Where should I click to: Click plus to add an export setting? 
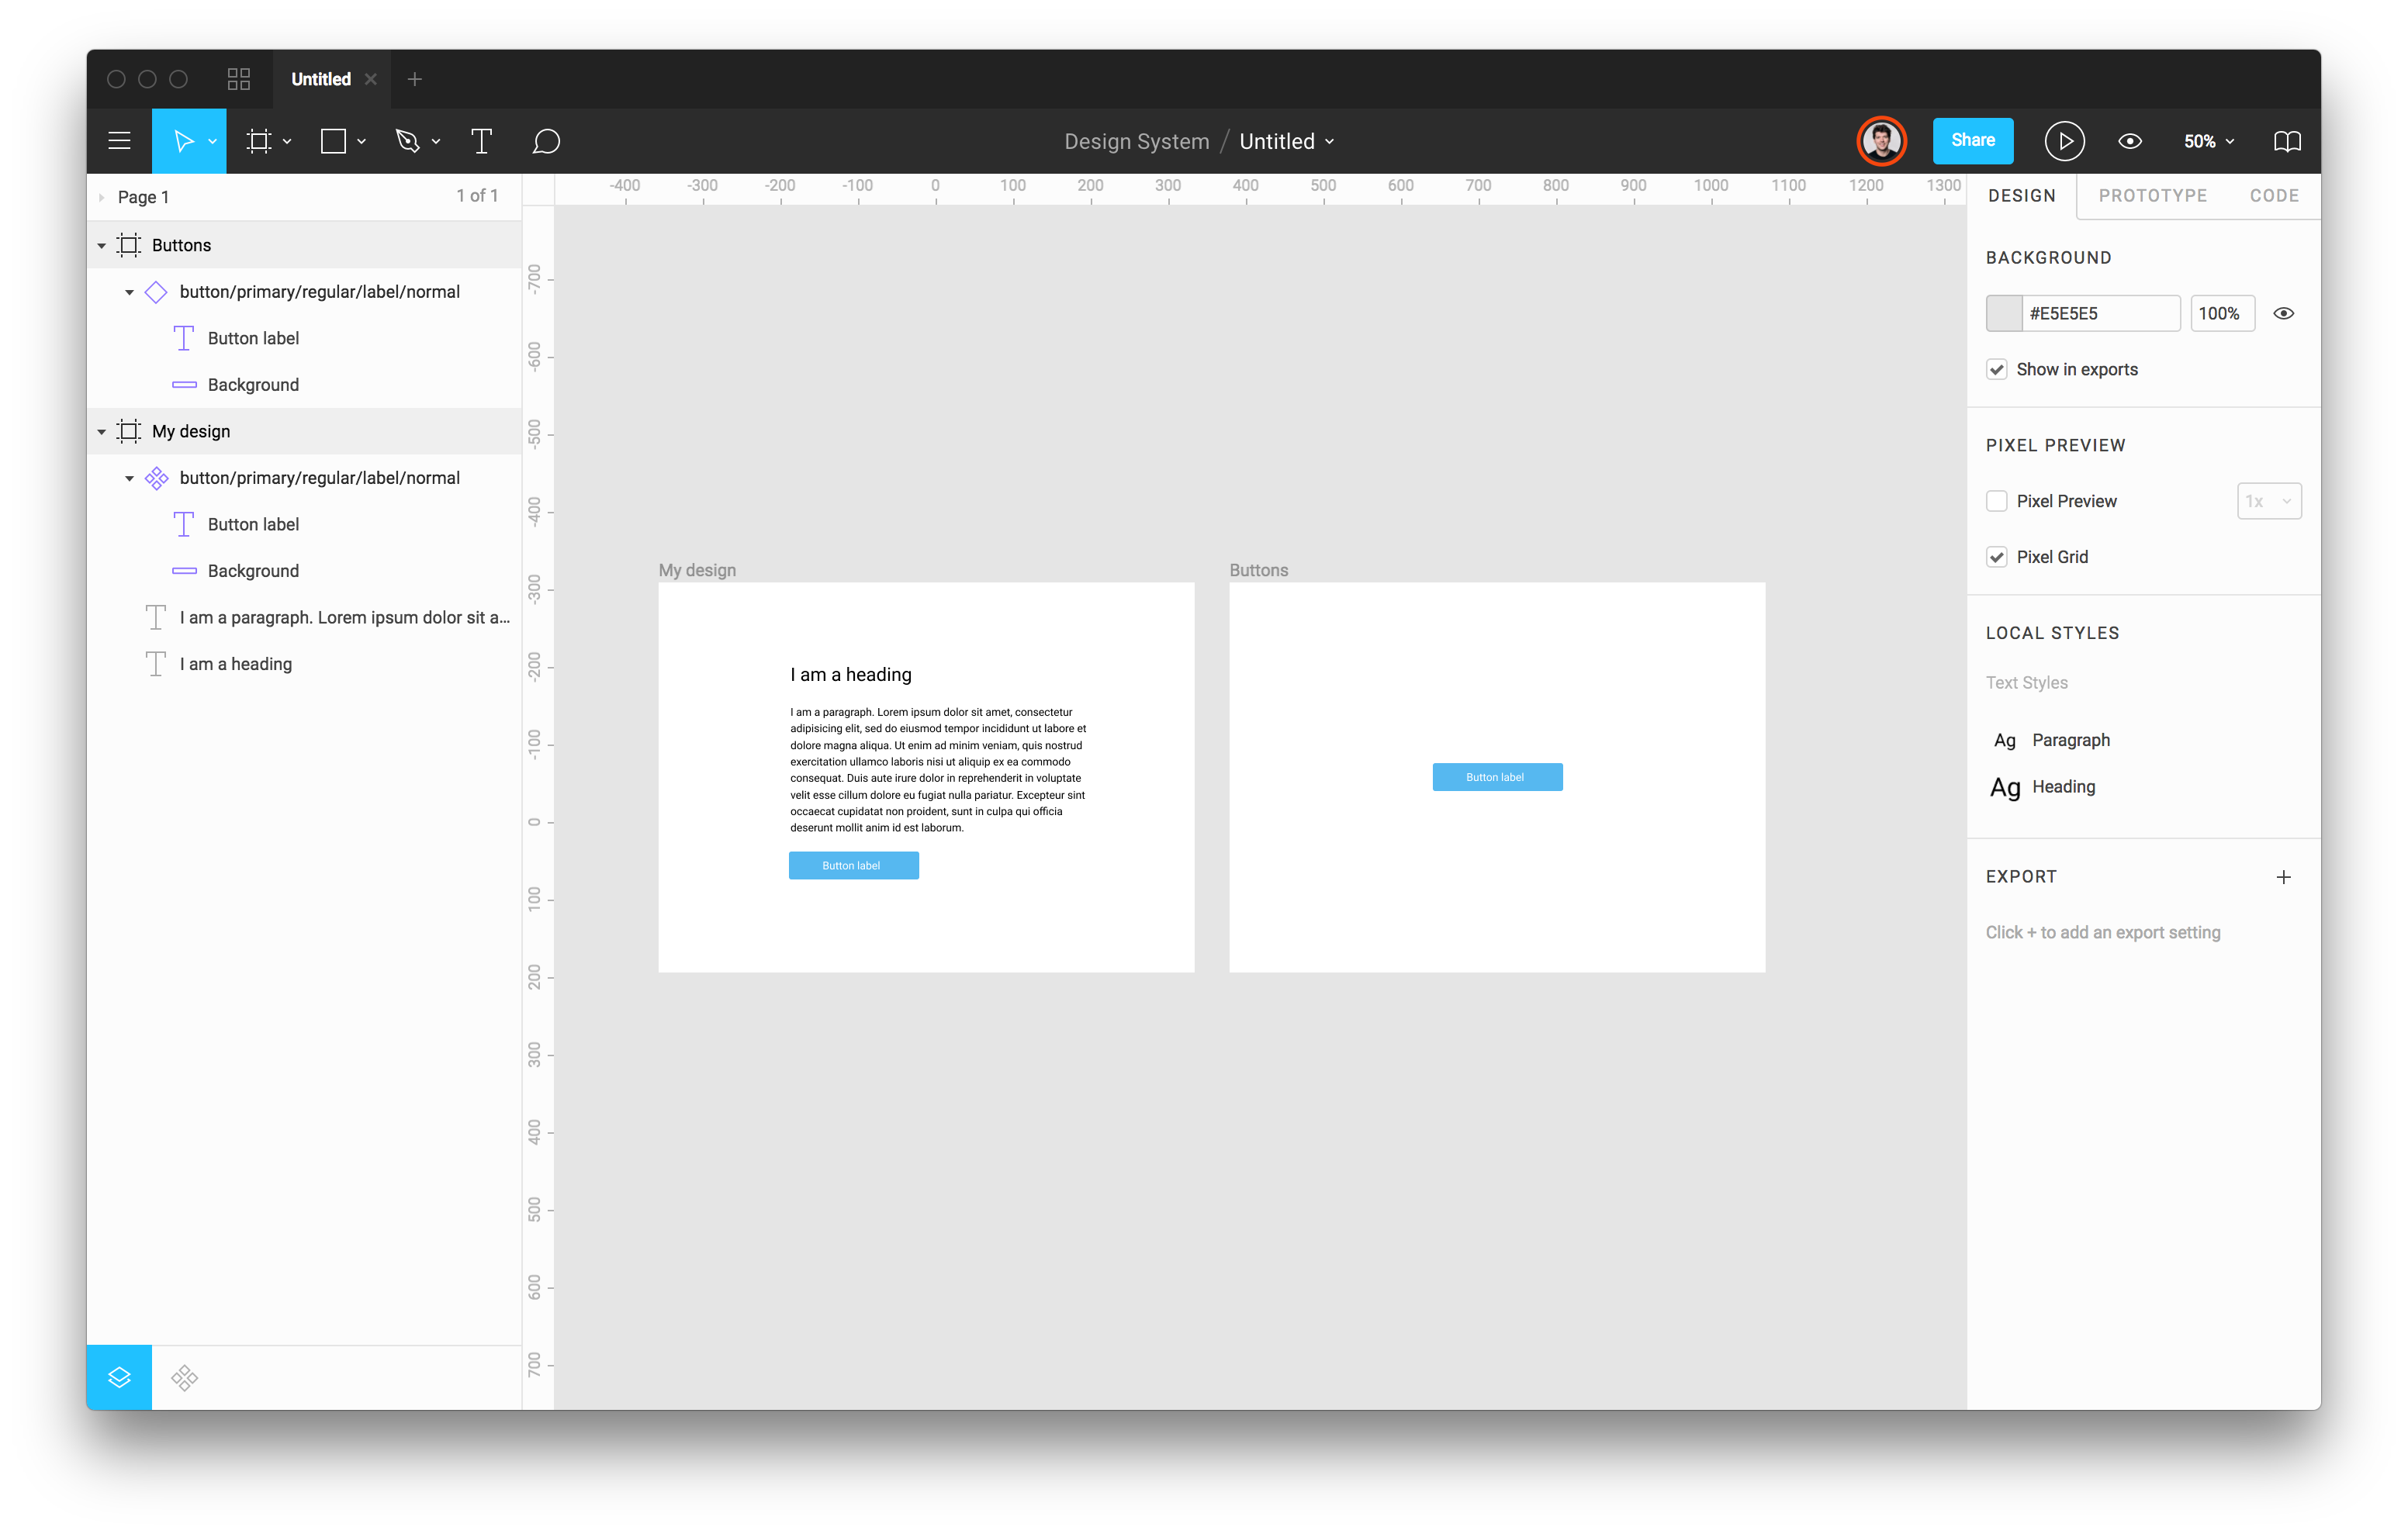coord(2284,877)
